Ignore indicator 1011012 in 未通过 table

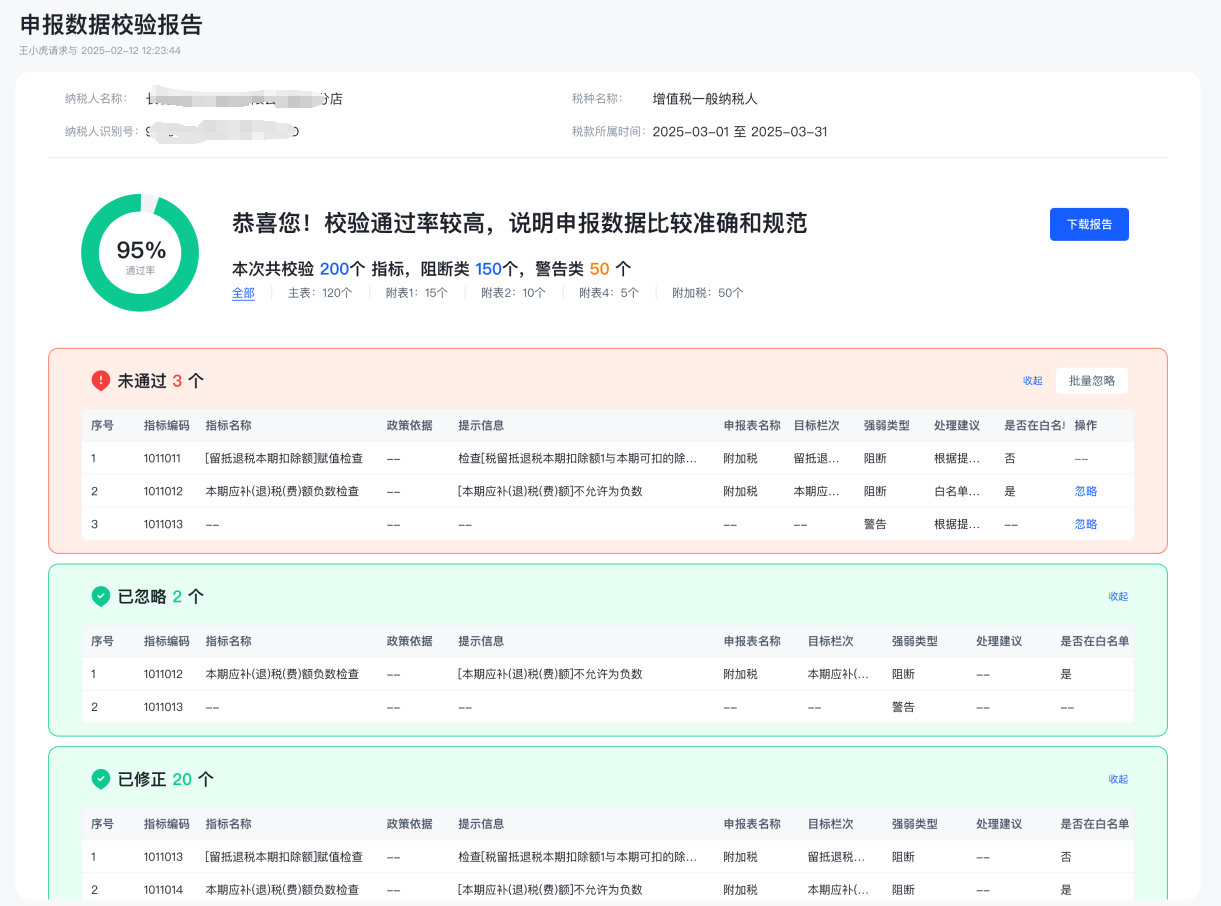pos(1086,491)
